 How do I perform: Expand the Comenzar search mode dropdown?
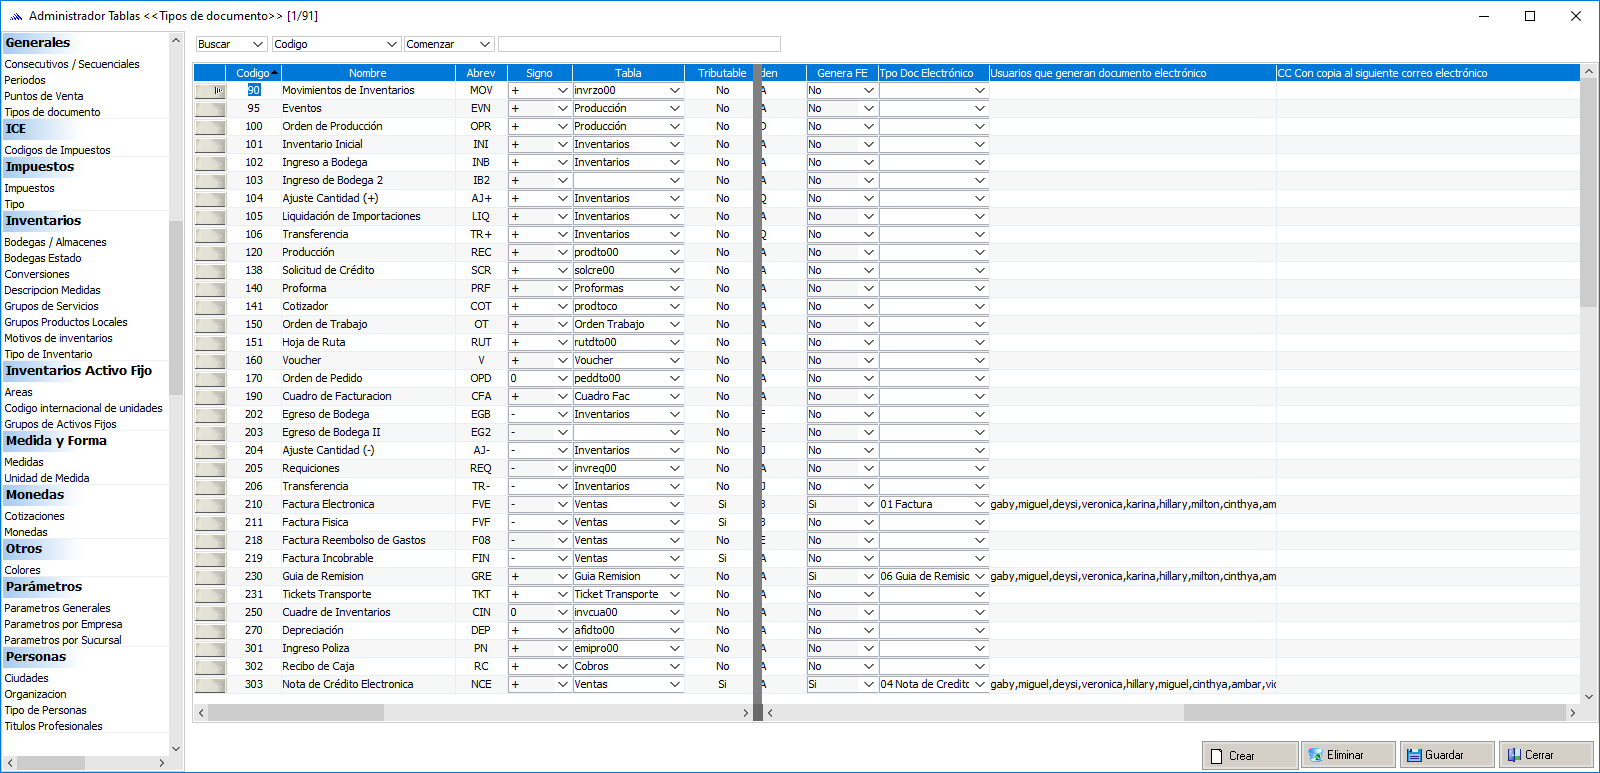485,44
